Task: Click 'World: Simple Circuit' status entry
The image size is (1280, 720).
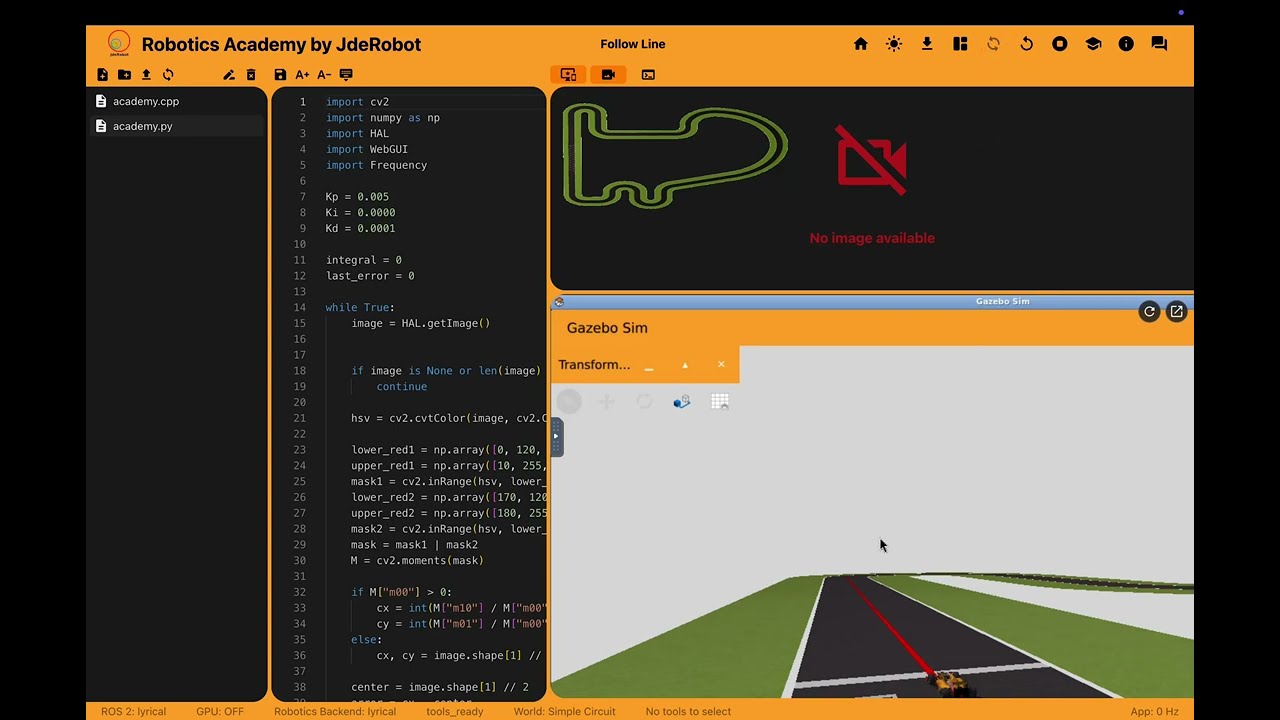Action: pos(564,712)
